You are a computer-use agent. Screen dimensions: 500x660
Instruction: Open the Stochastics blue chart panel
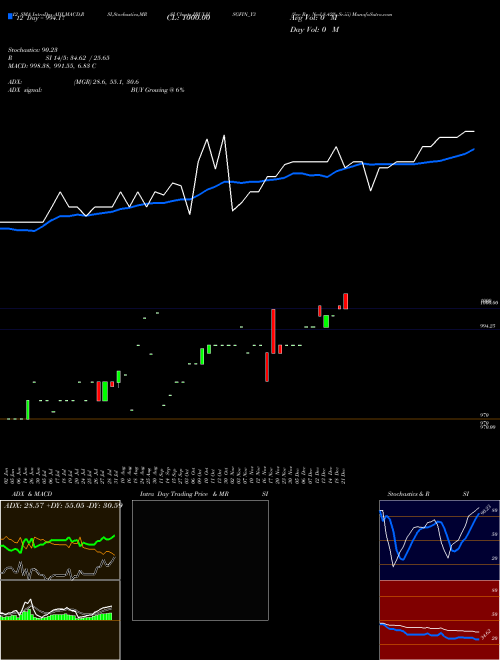click(x=439, y=540)
